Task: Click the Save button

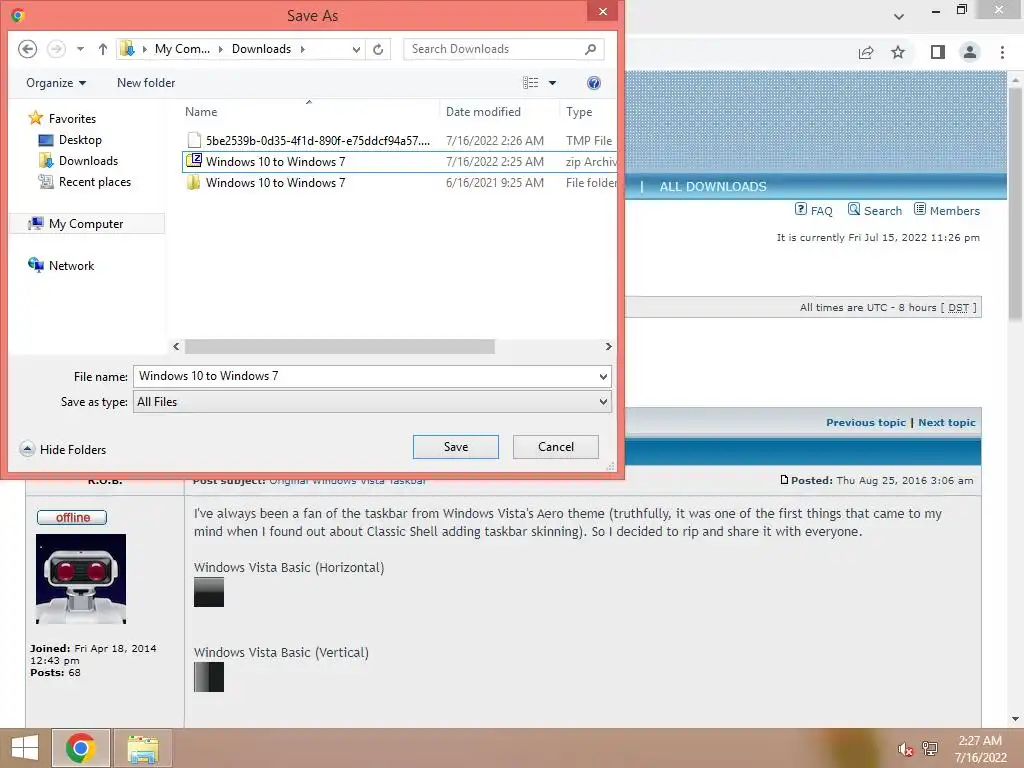Action: click(456, 447)
